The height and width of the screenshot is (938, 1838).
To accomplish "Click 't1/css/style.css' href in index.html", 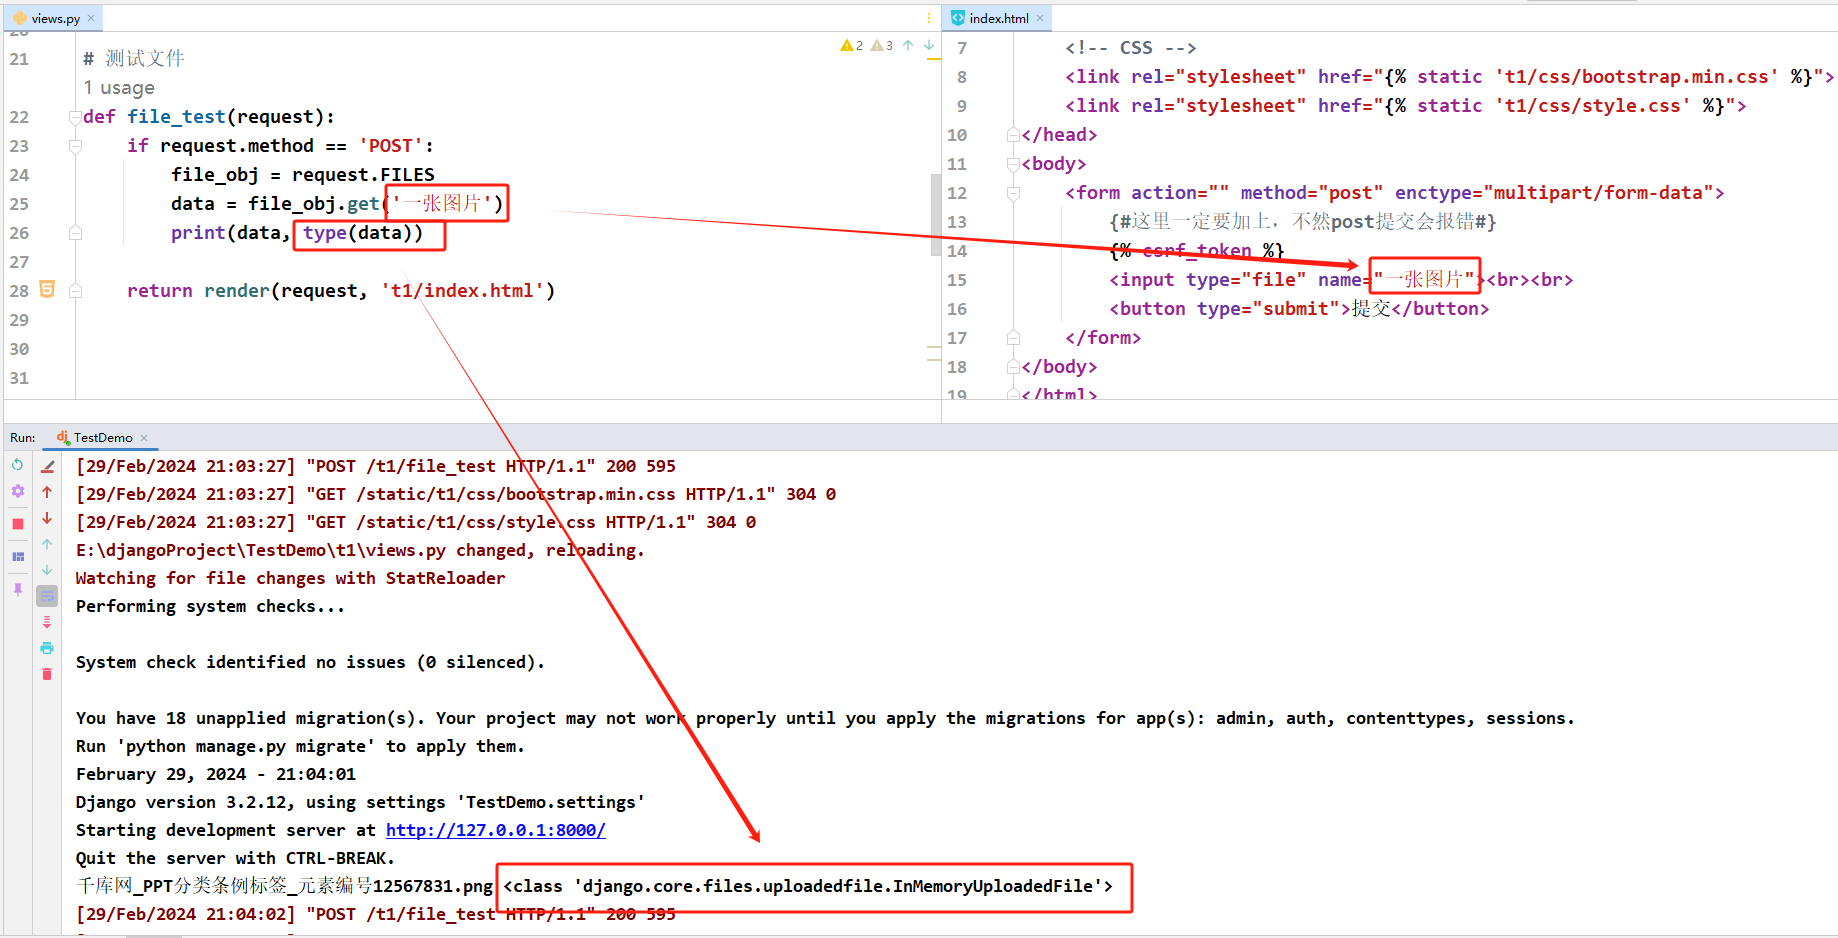I will click(1593, 106).
